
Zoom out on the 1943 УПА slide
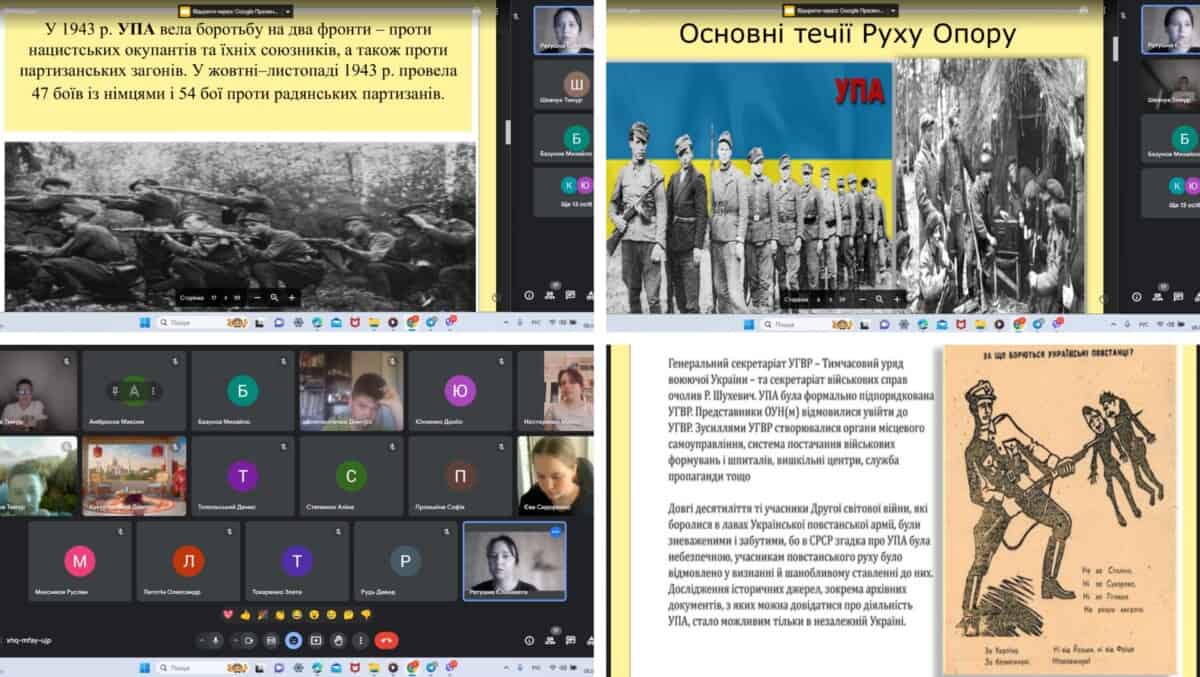point(258,297)
